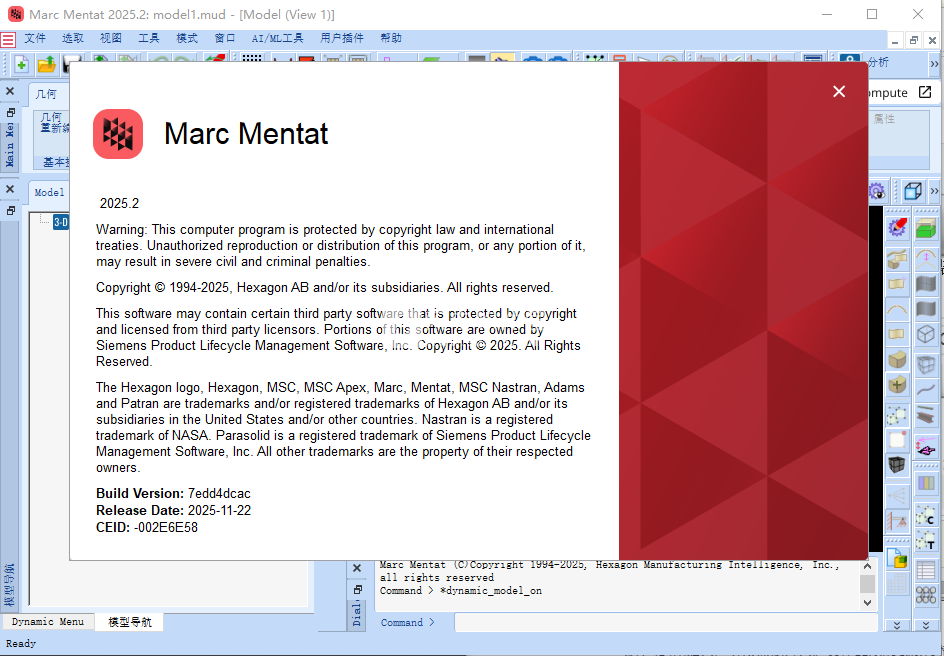Click the green solid block icon

pyautogui.click(x=926, y=229)
